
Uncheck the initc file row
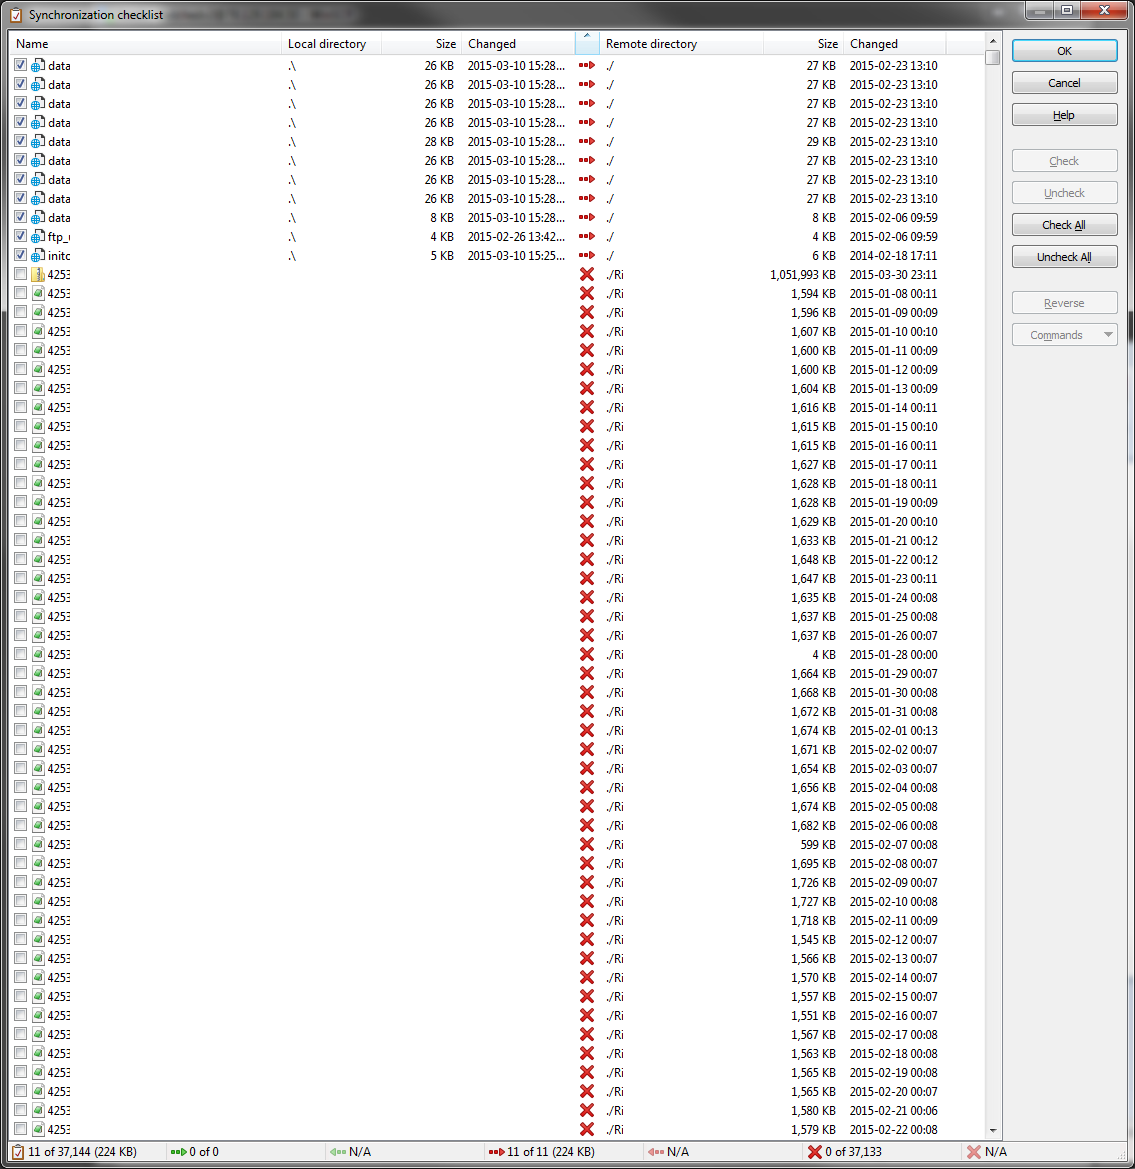[20, 255]
